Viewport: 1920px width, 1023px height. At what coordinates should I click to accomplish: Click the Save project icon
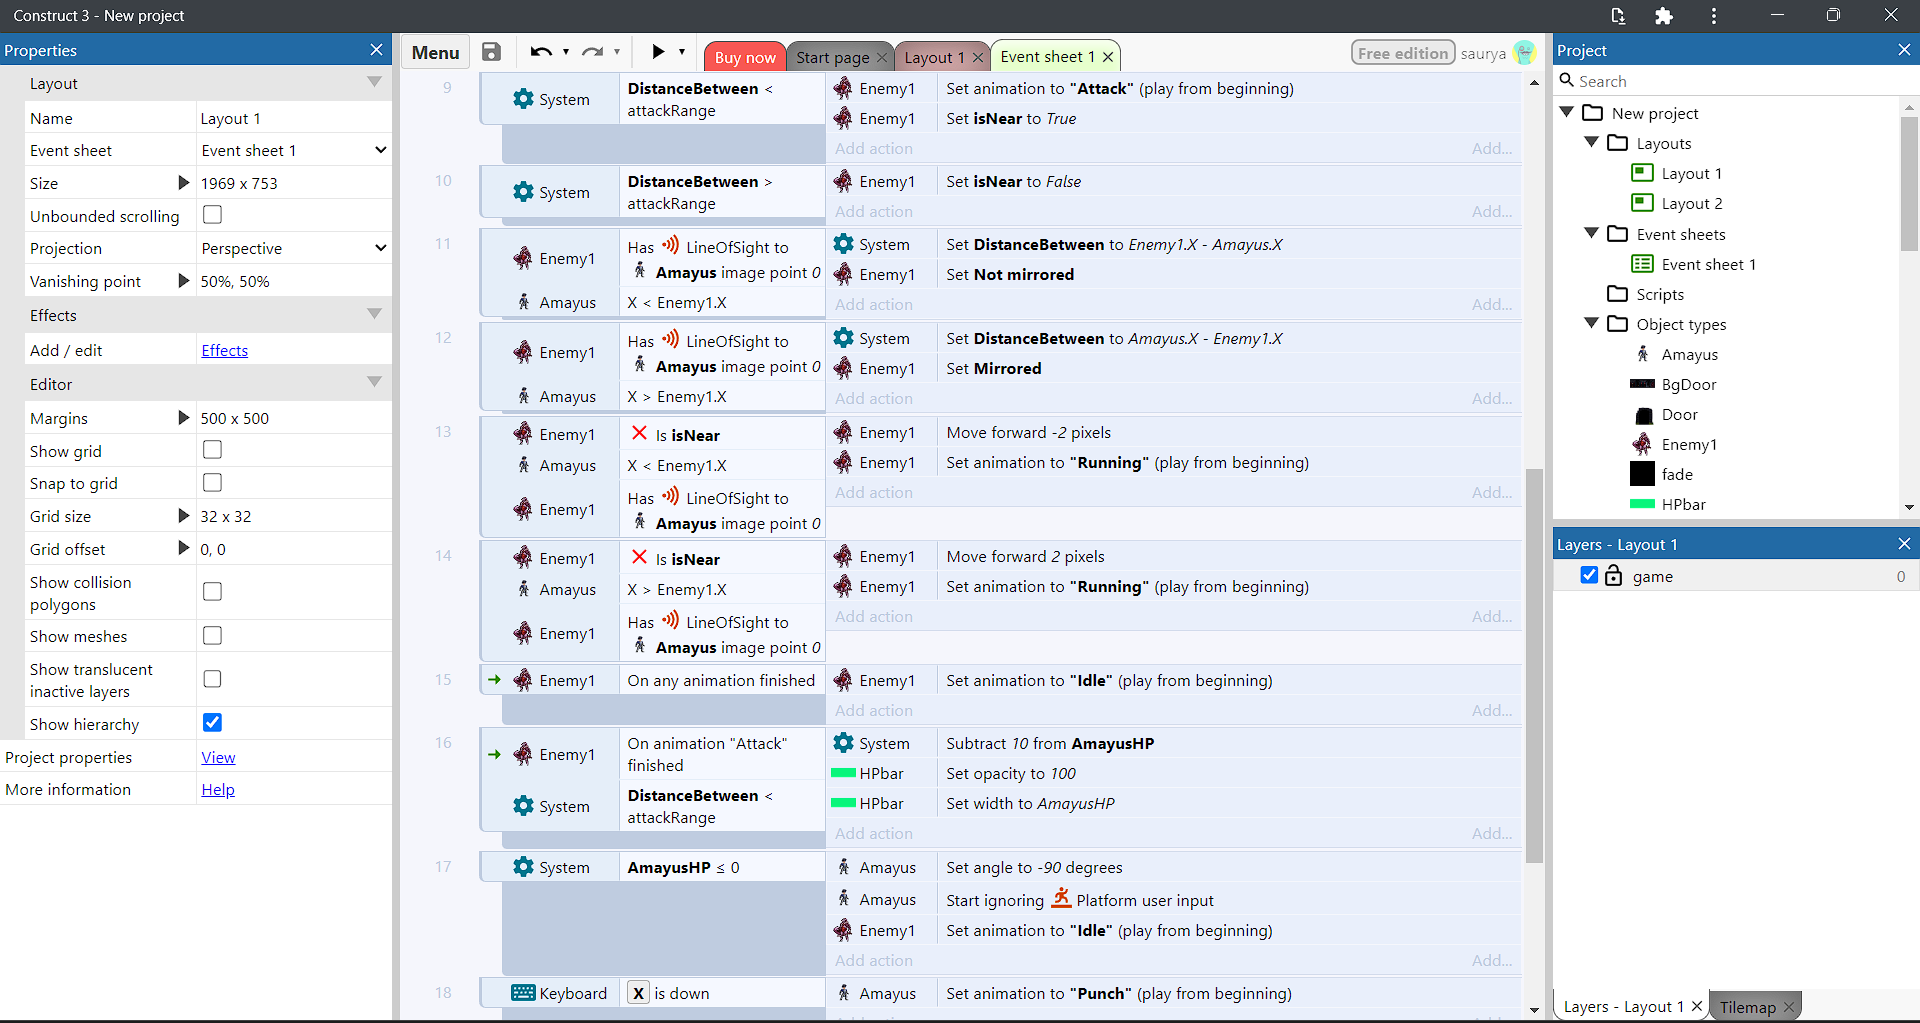point(491,52)
